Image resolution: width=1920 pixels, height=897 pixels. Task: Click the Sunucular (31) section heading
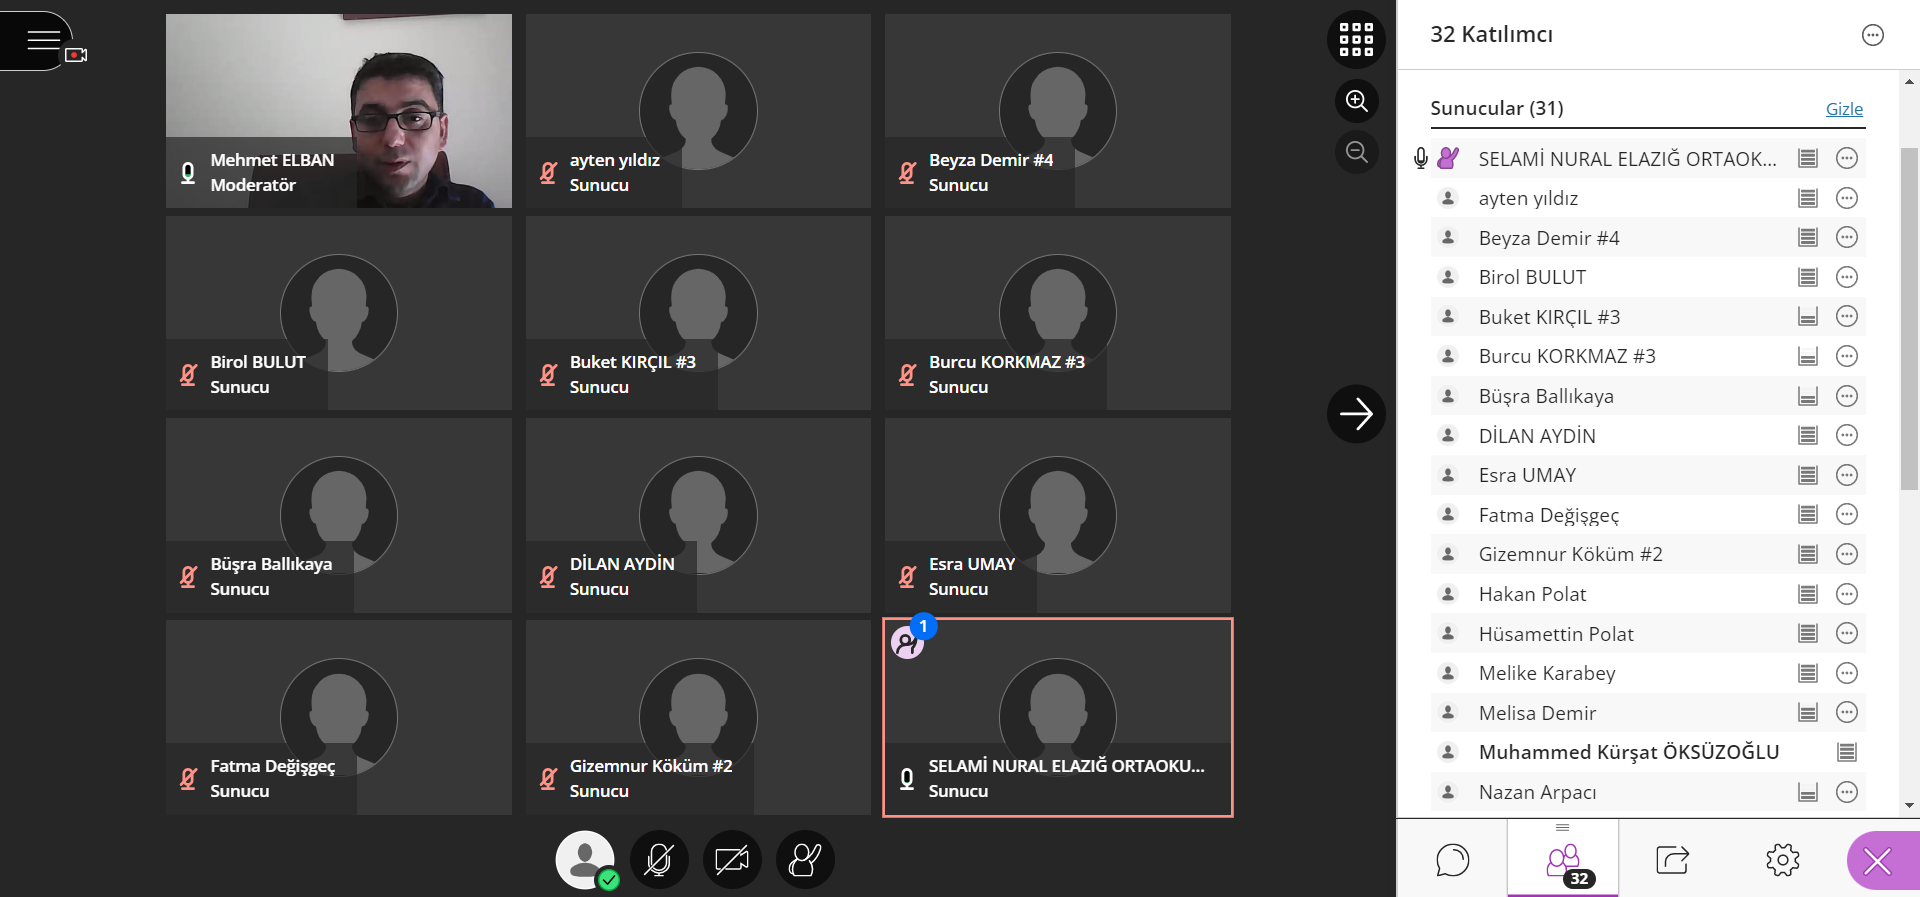(1497, 108)
